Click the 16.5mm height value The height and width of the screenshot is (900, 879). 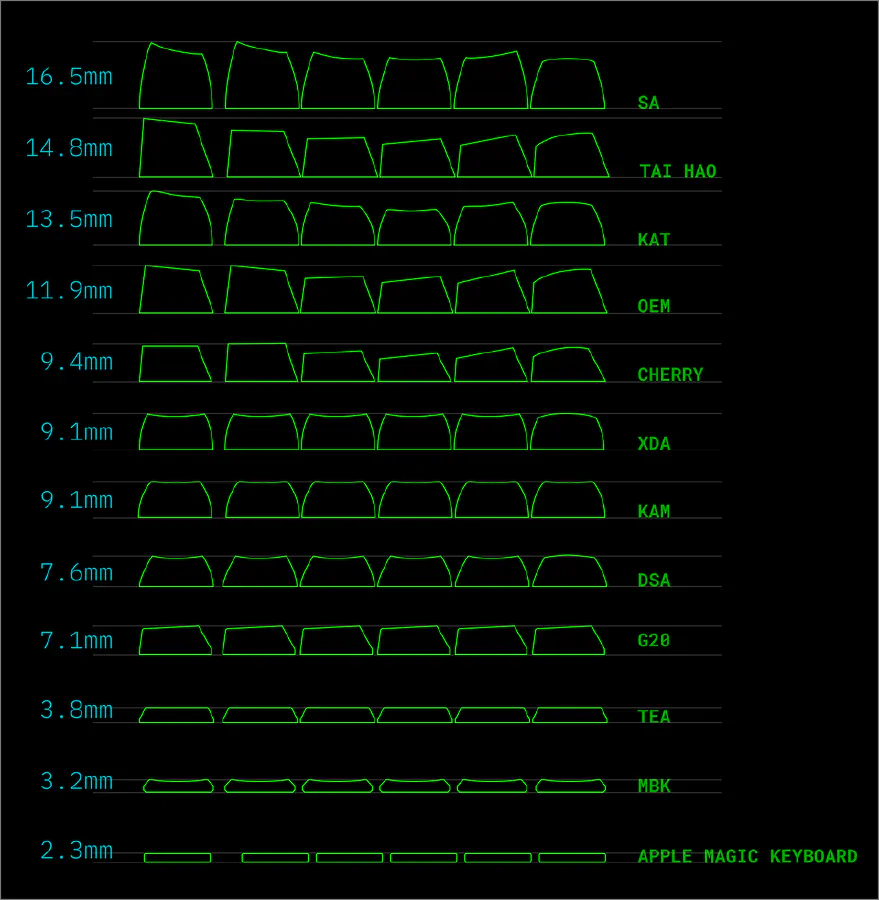point(68,76)
